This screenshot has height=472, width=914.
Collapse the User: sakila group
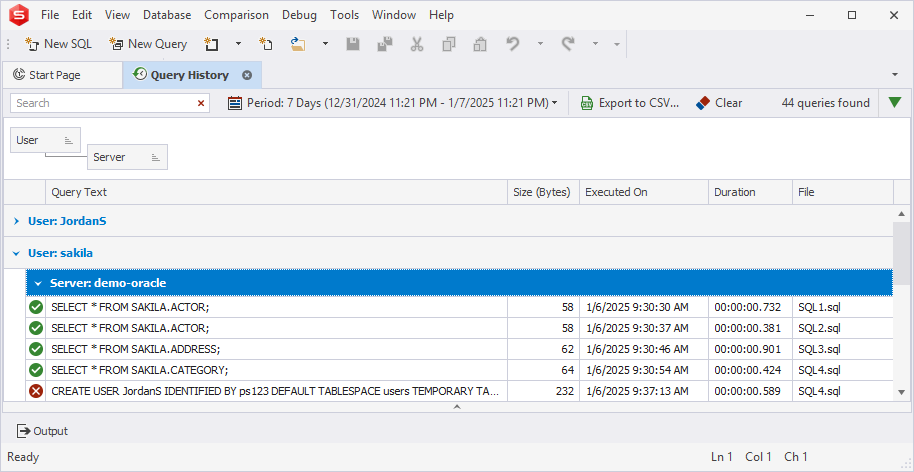pos(16,253)
